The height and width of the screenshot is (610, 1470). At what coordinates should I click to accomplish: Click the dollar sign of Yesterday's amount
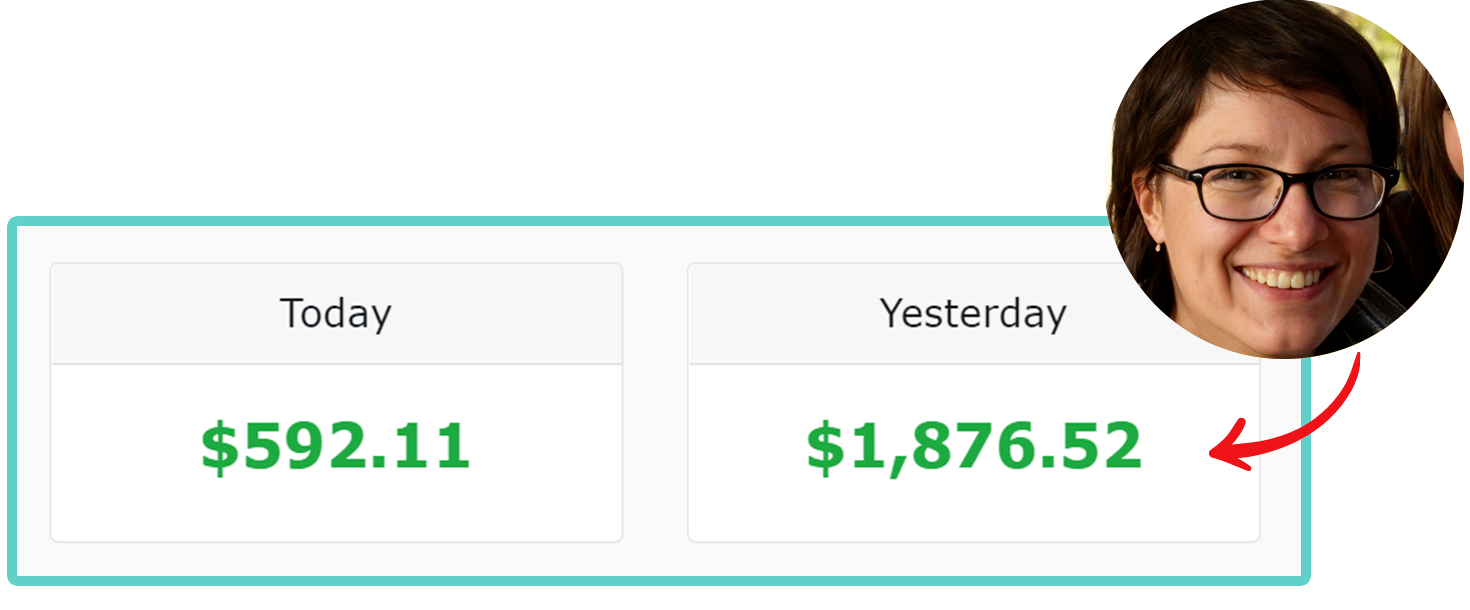click(826, 447)
